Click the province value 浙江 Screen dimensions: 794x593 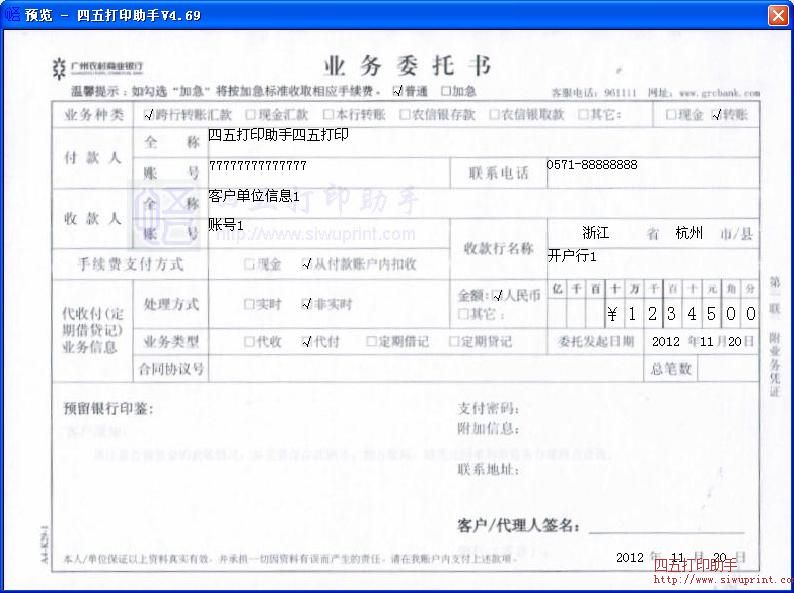[596, 233]
